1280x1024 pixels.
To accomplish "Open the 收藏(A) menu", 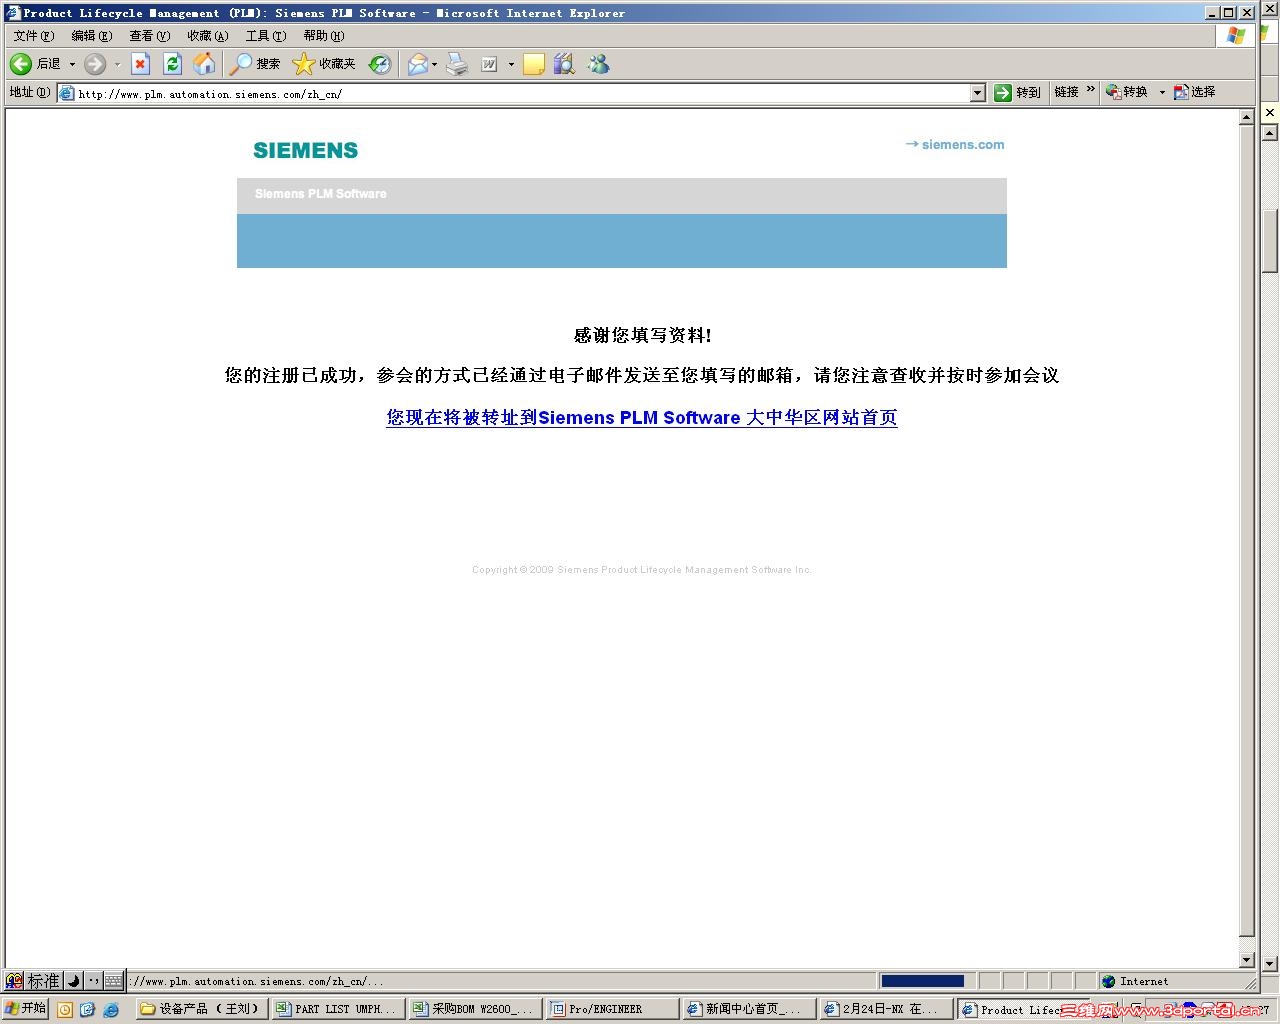I will click(208, 36).
